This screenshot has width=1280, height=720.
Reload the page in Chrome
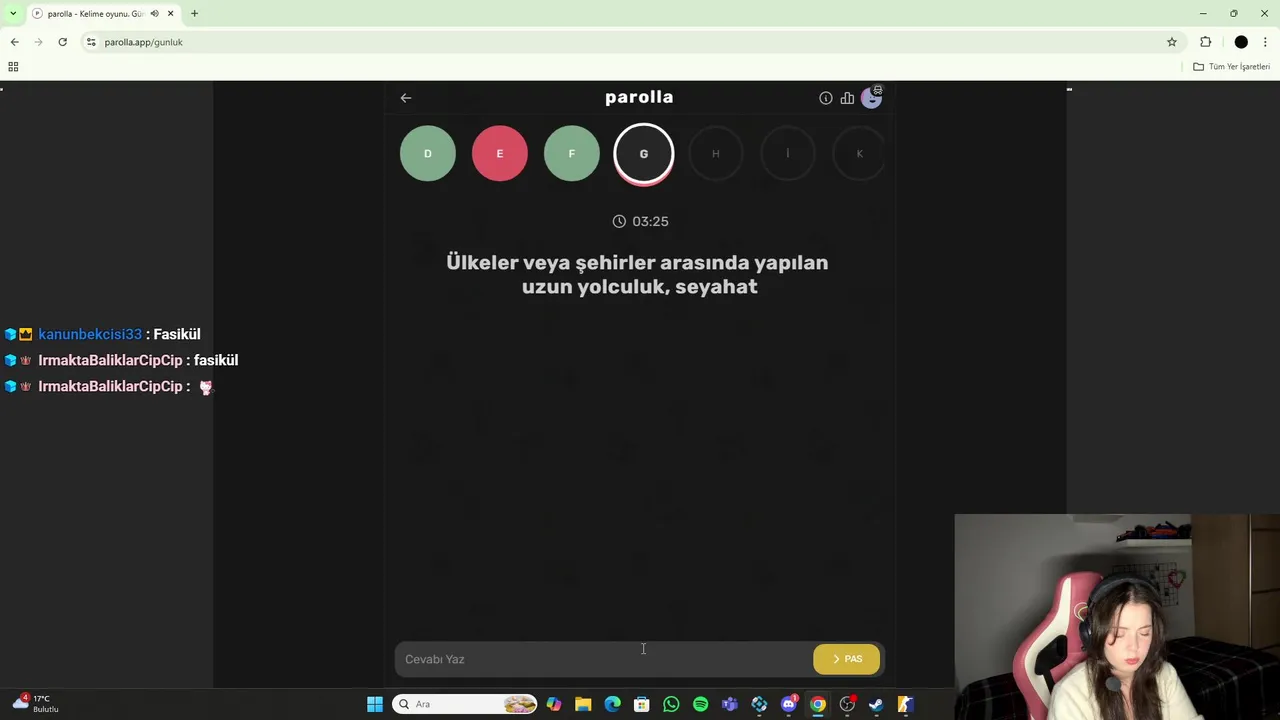(63, 42)
